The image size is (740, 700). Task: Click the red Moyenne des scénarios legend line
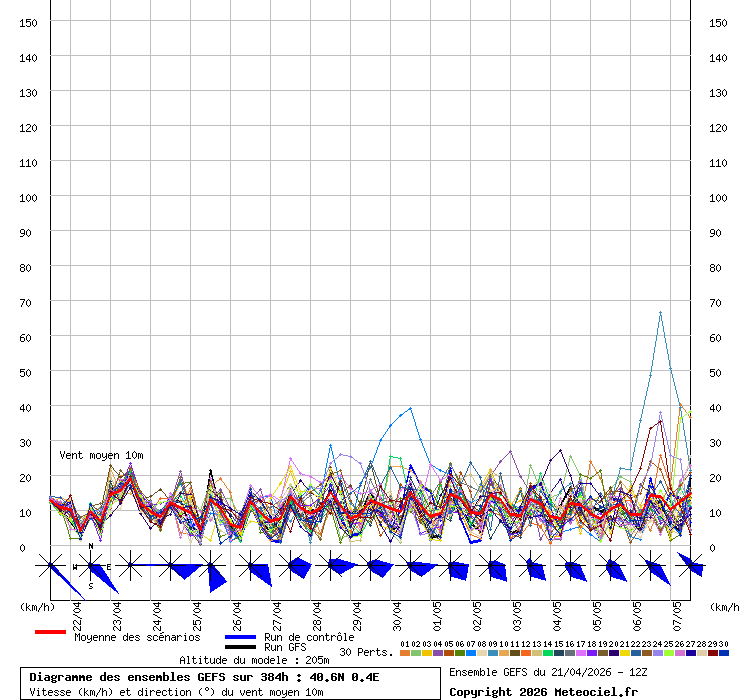[x=50, y=632]
